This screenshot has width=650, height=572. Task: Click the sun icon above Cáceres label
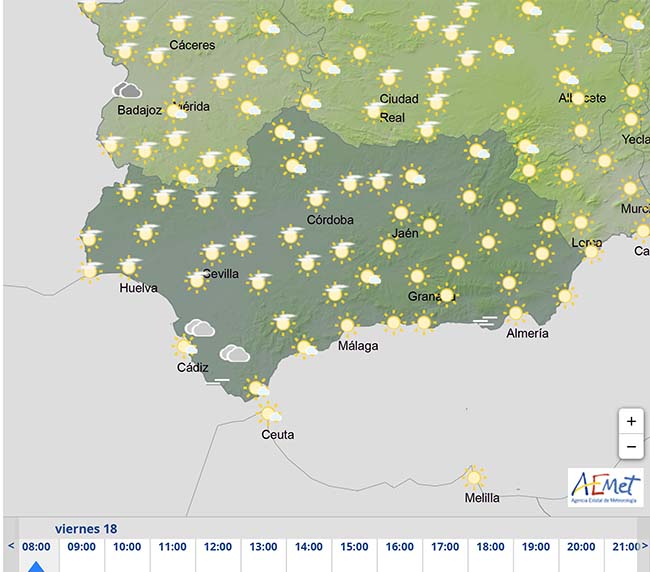coord(179,24)
